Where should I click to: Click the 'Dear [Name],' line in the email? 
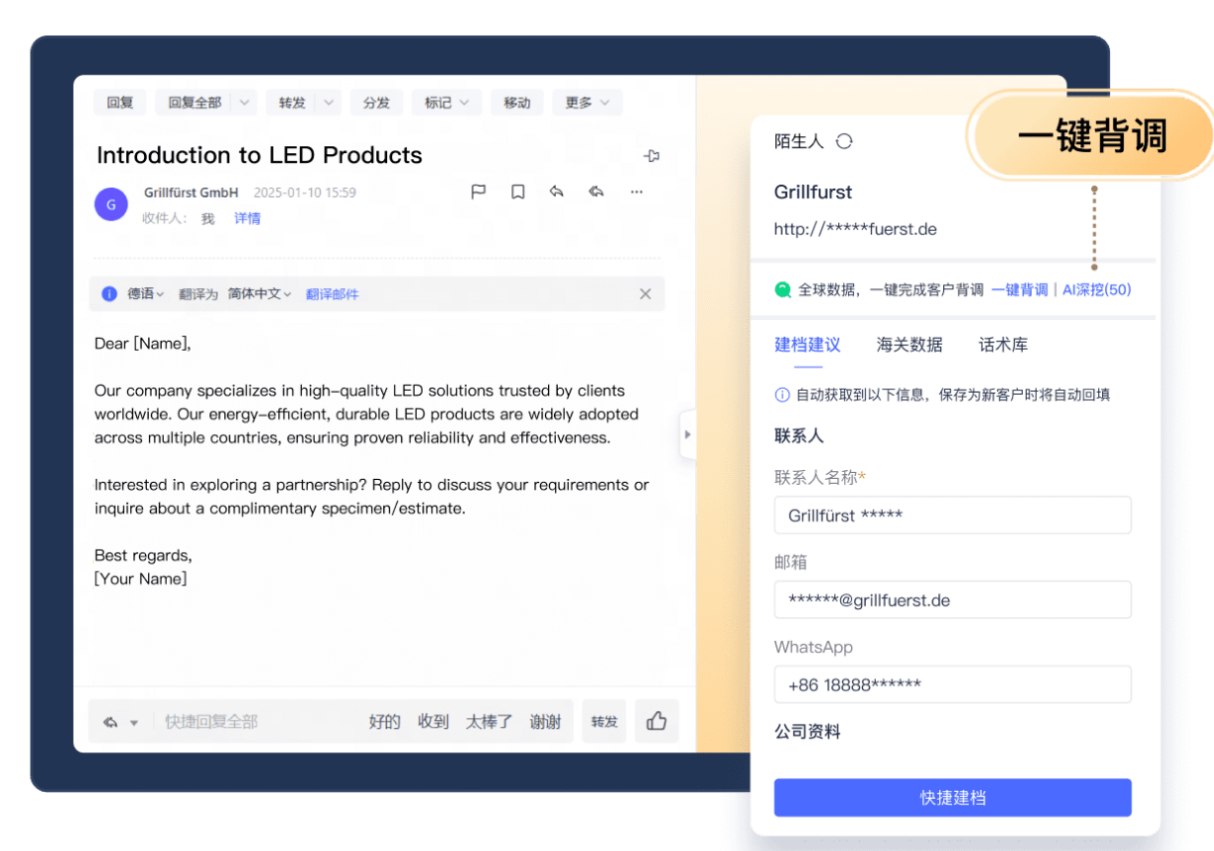(x=142, y=343)
